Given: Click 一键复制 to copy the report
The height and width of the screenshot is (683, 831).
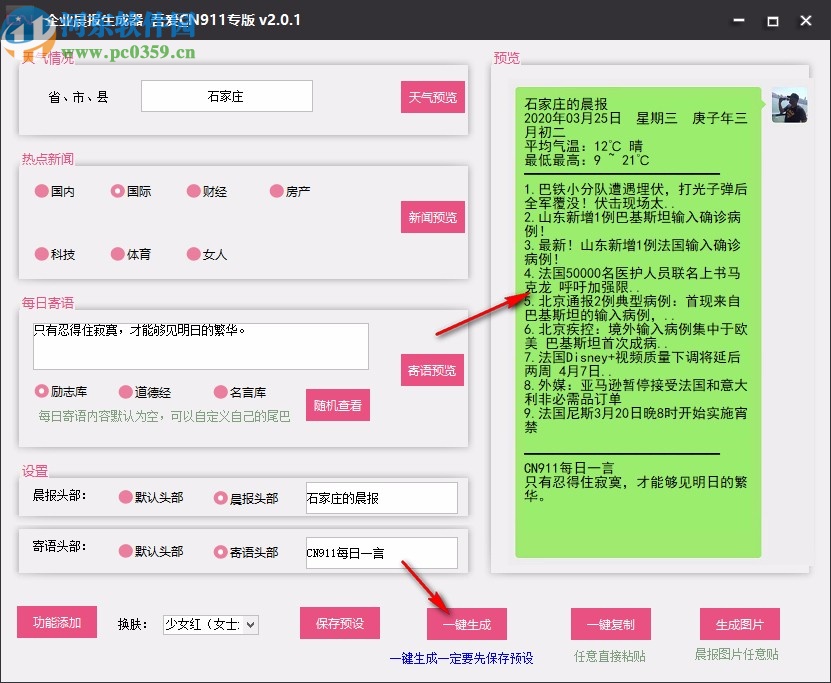Looking at the screenshot, I should tap(611, 622).
